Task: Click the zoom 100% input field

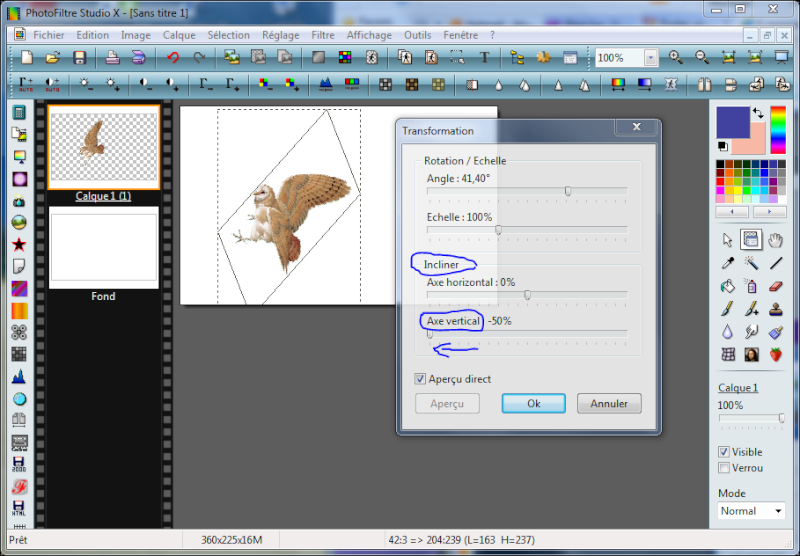Action: click(x=619, y=58)
